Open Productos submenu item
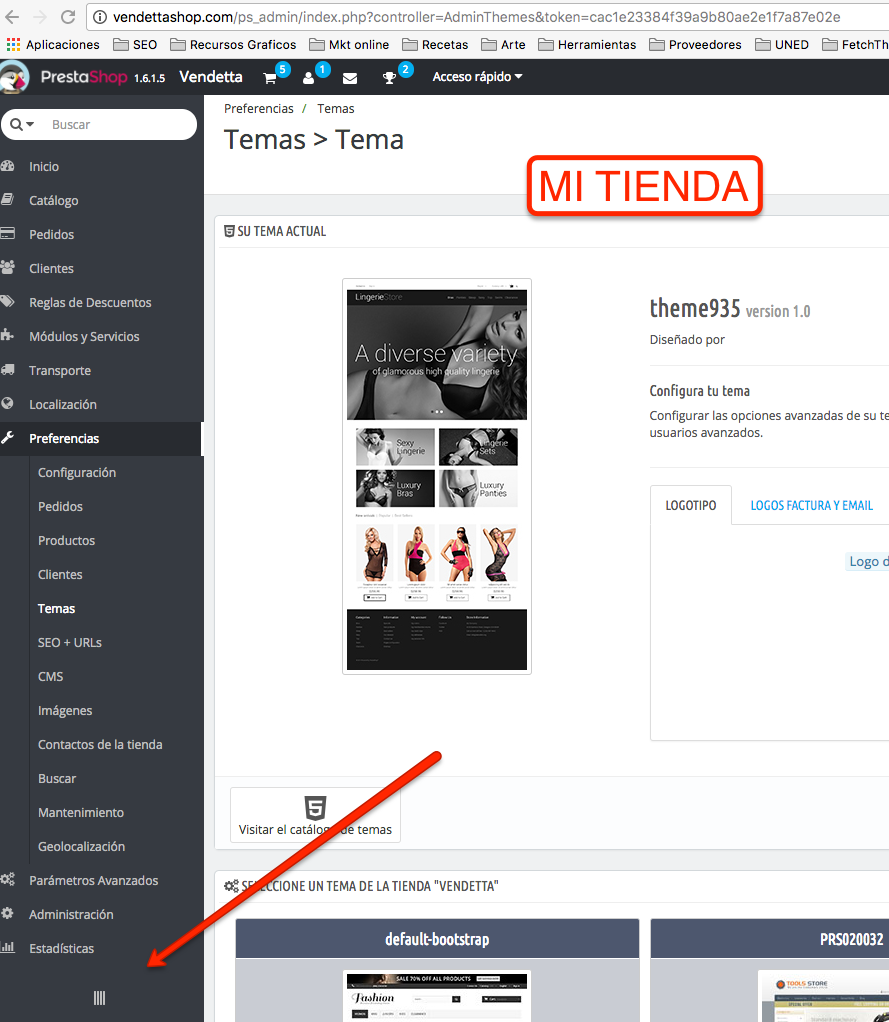Screen dimensions: 889x1022 (66, 540)
